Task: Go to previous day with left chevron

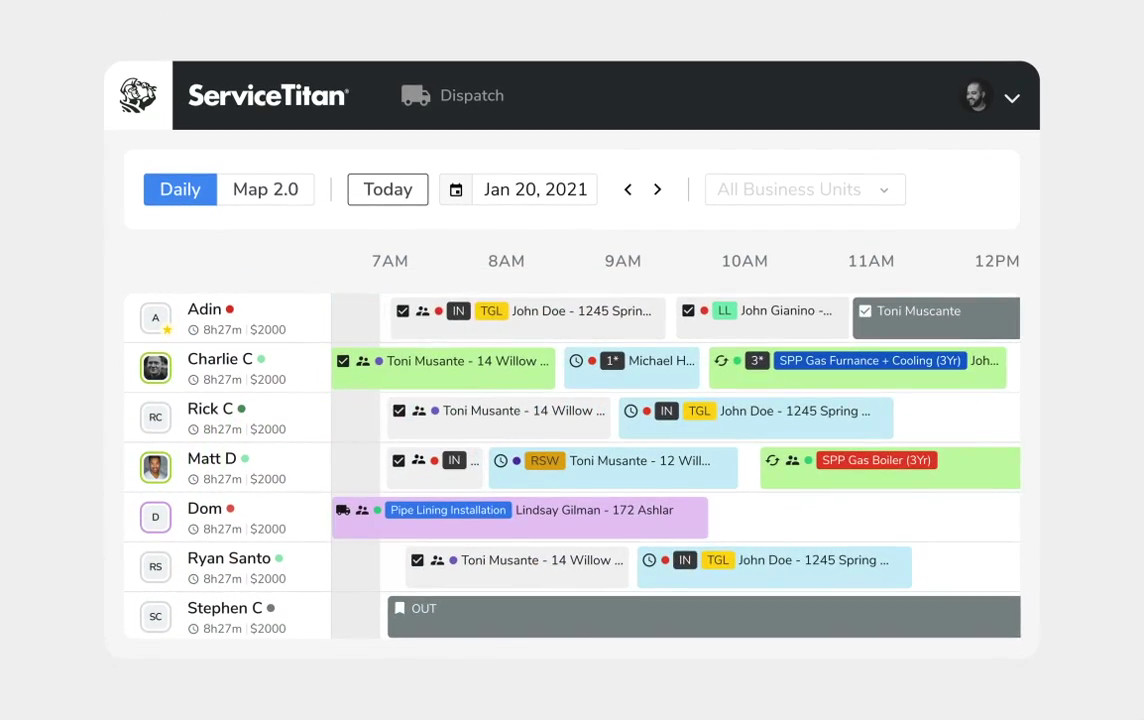Action: tap(627, 190)
